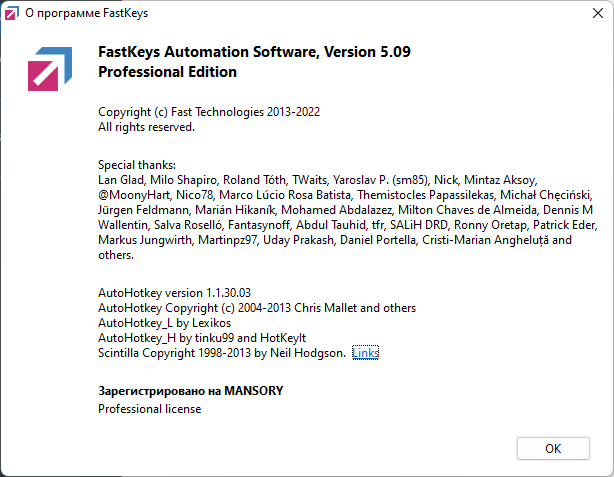Click the "AutoHotkey_L by Lexikos" line
The image size is (614, 477).
click(x=164, y=323)
